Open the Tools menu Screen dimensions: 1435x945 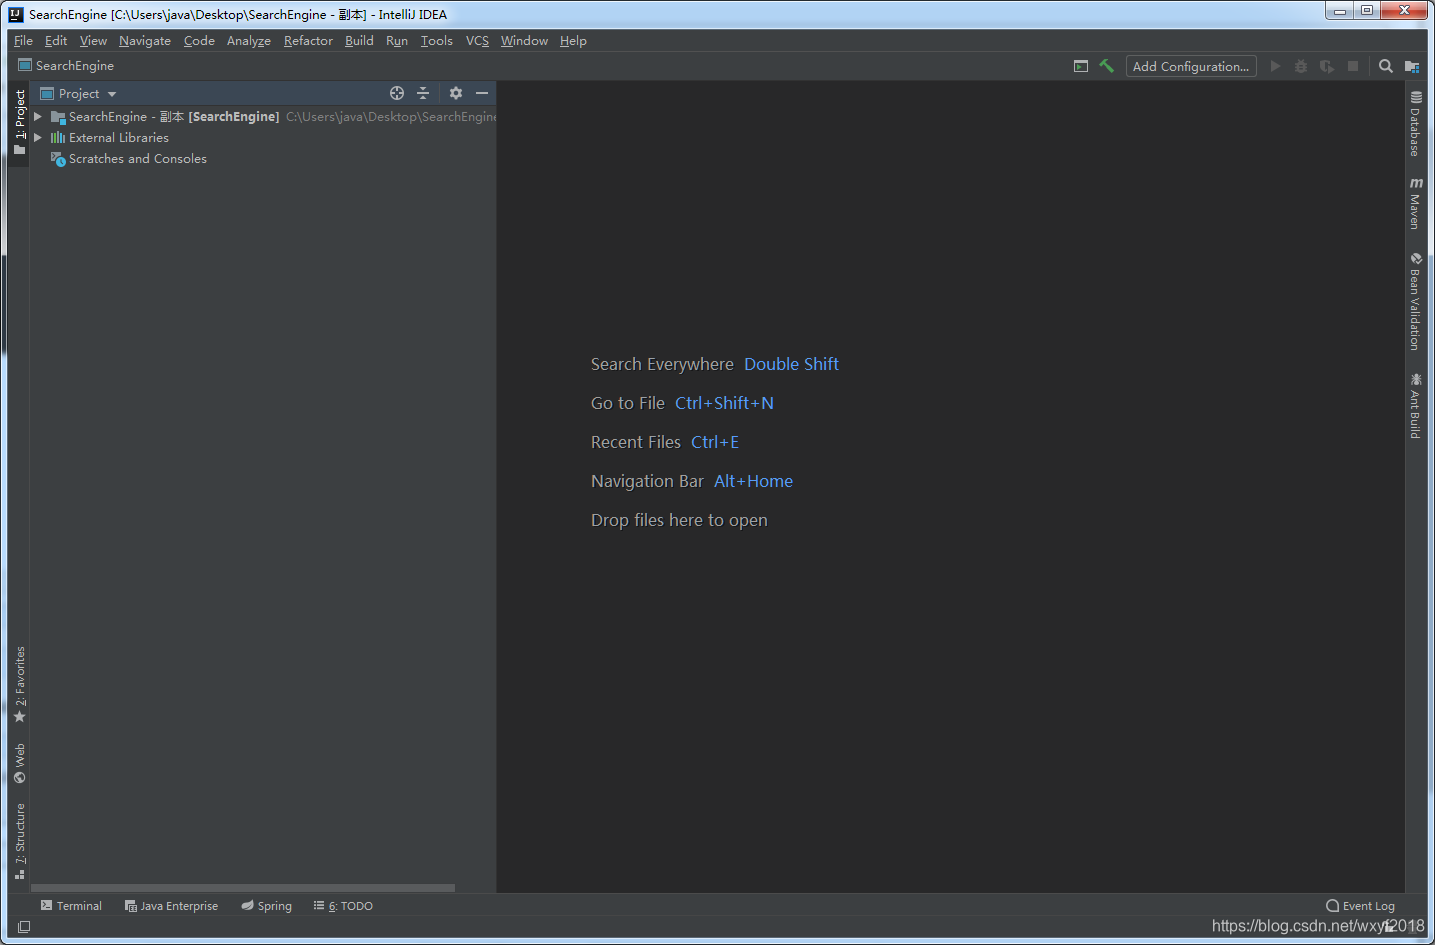click(x=437, y=41)
